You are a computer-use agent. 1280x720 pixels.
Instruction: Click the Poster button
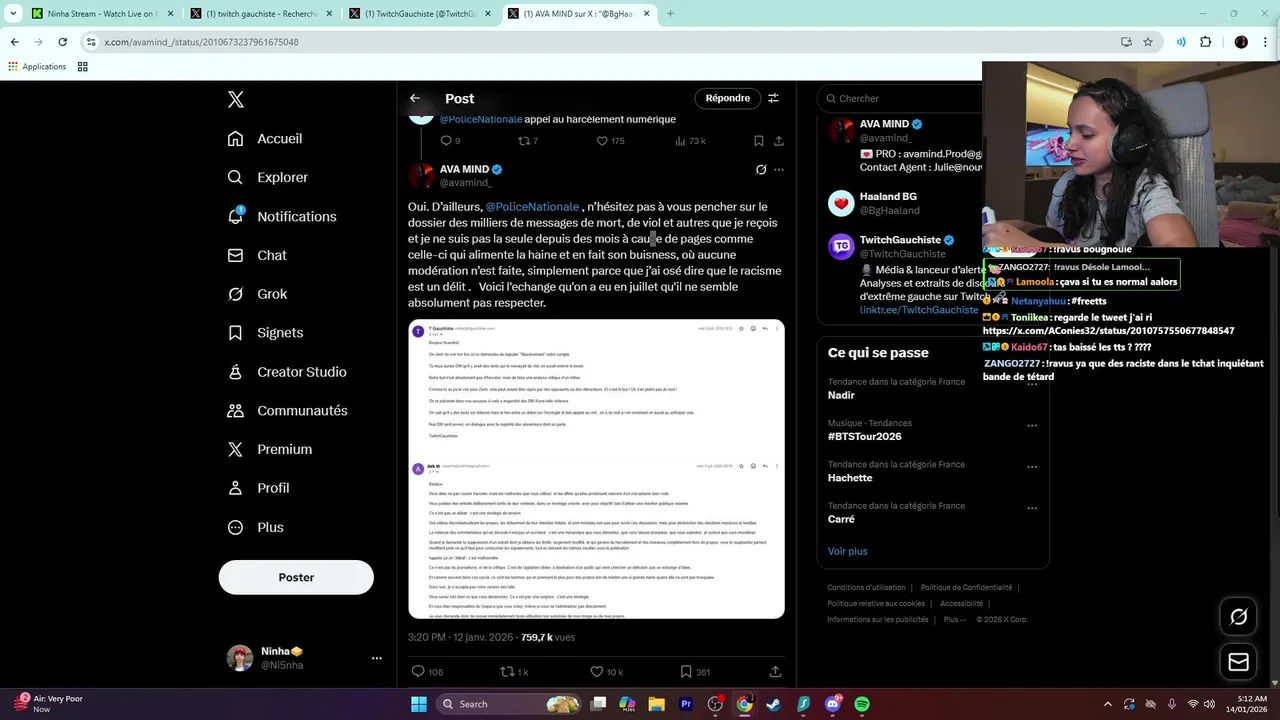click(x=296, y=577)
